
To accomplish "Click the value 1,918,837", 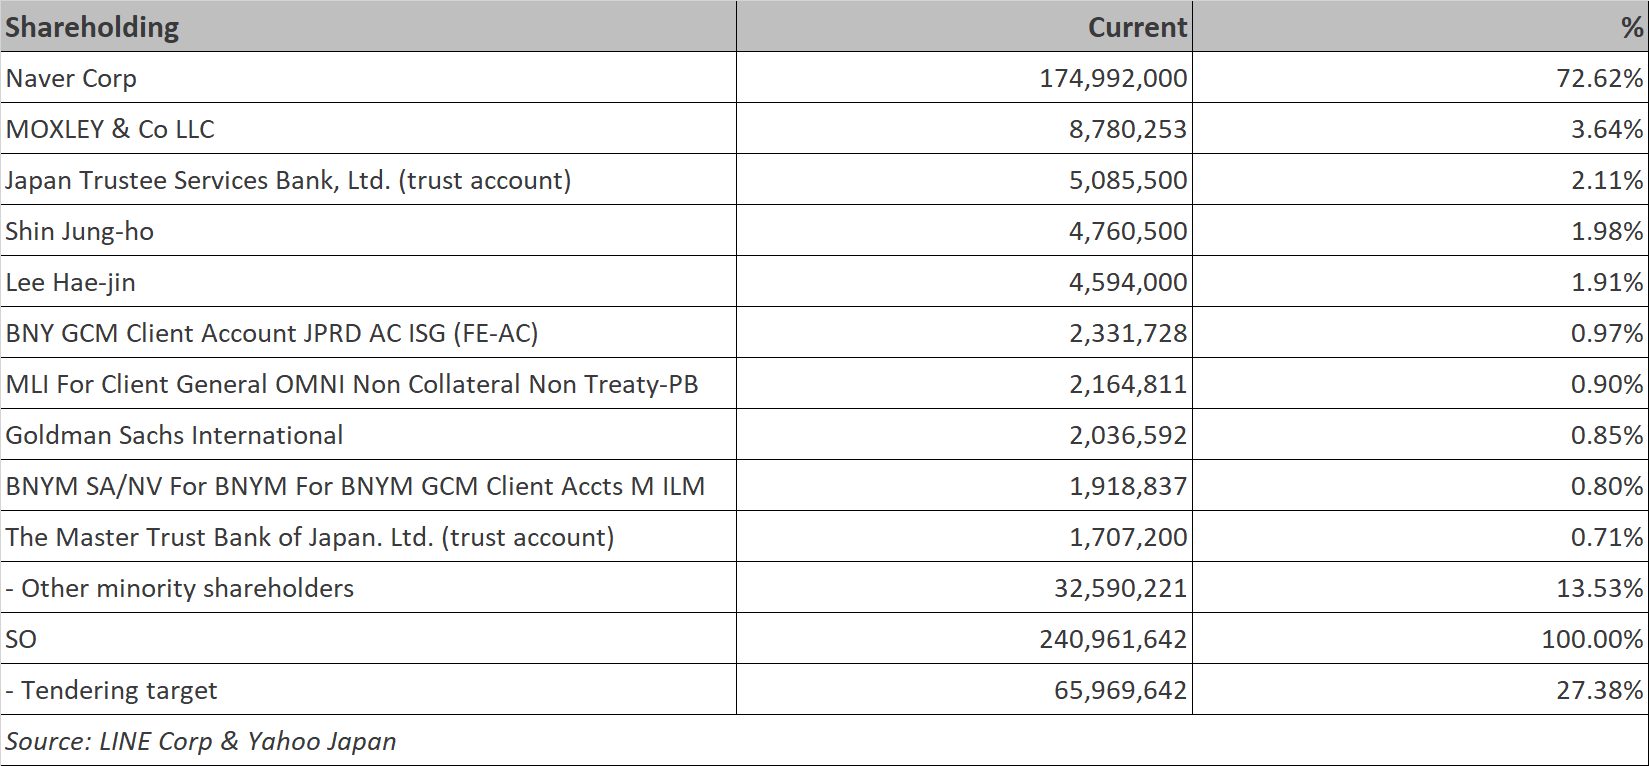I will (1128, 486).
